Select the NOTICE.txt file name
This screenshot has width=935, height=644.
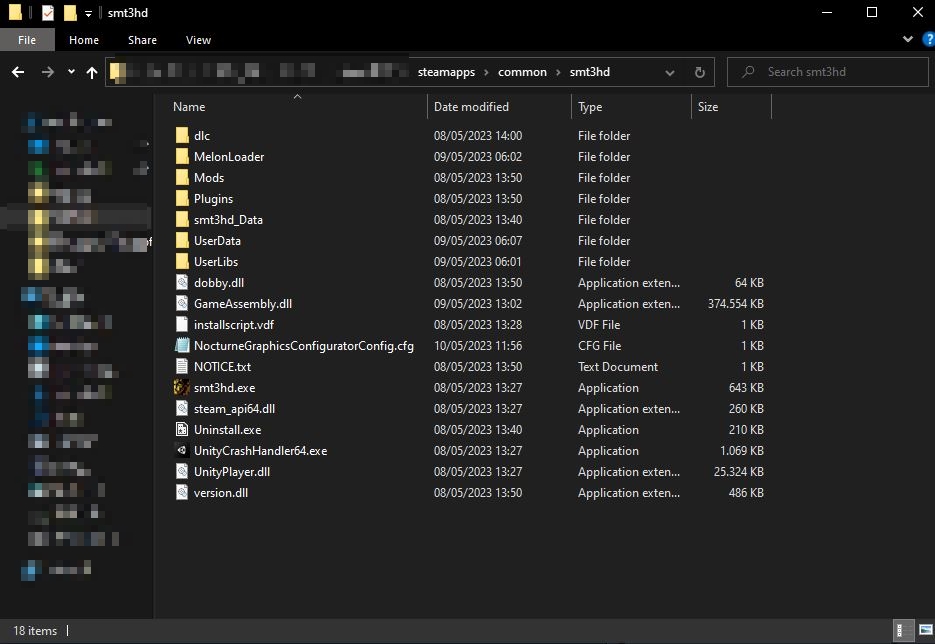(x=222, y=366)
